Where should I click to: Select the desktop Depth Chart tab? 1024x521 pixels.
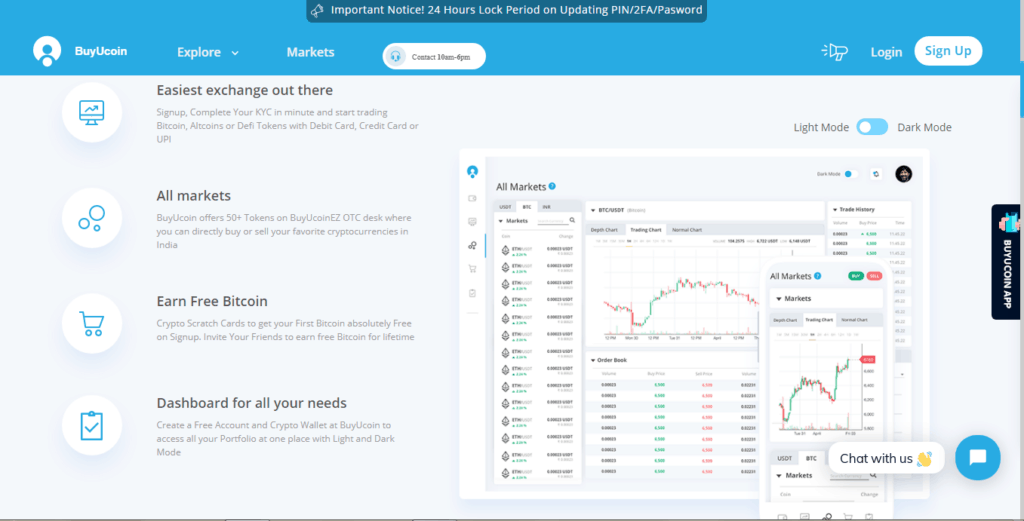[604, 230]
